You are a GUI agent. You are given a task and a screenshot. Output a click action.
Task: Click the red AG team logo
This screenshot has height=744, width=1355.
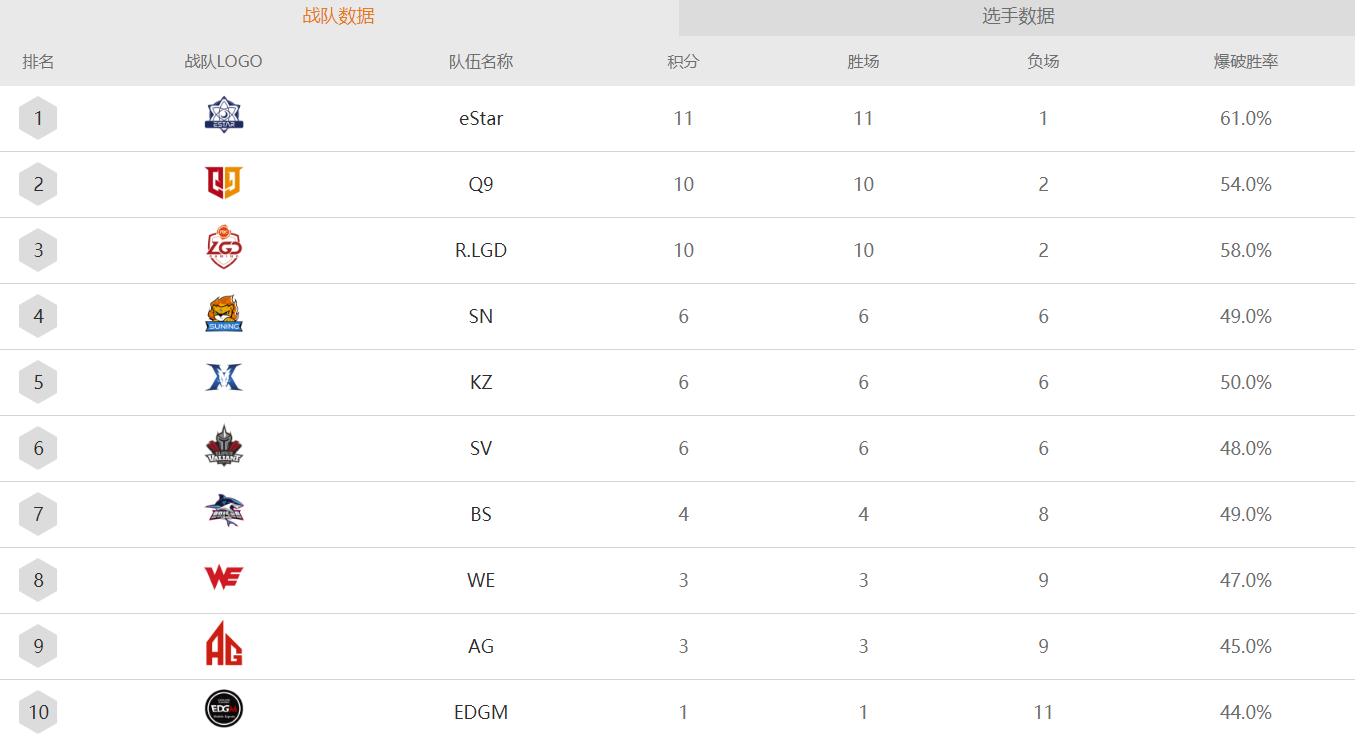click(x=224, y=643)
